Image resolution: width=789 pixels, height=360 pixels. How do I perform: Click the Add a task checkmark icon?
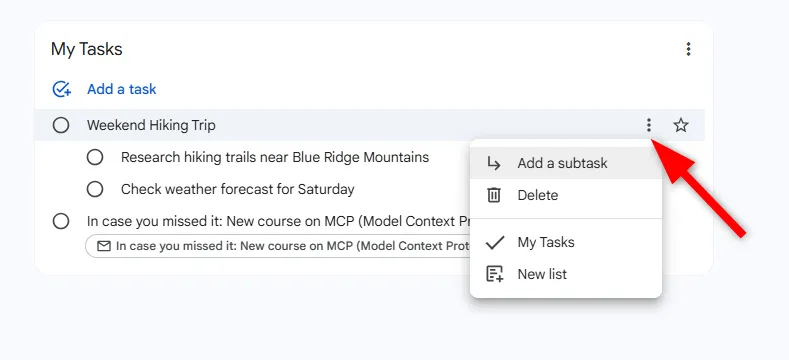(61, 89)
